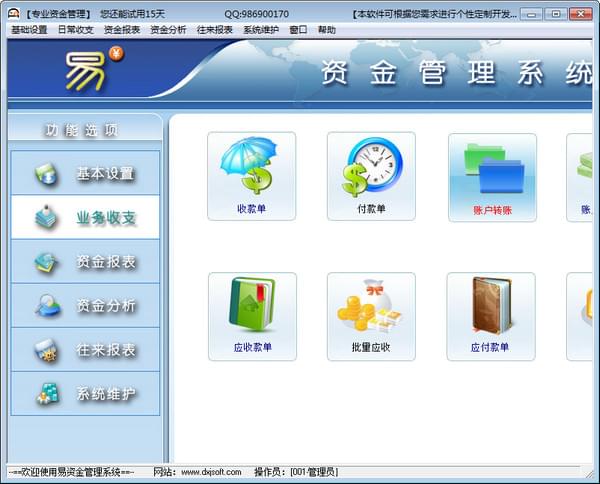This screenshot has width=600, height=484.
Task: Select 系统维护 in the sidebar
Action: pyautogui.click(x=85, y=393)
